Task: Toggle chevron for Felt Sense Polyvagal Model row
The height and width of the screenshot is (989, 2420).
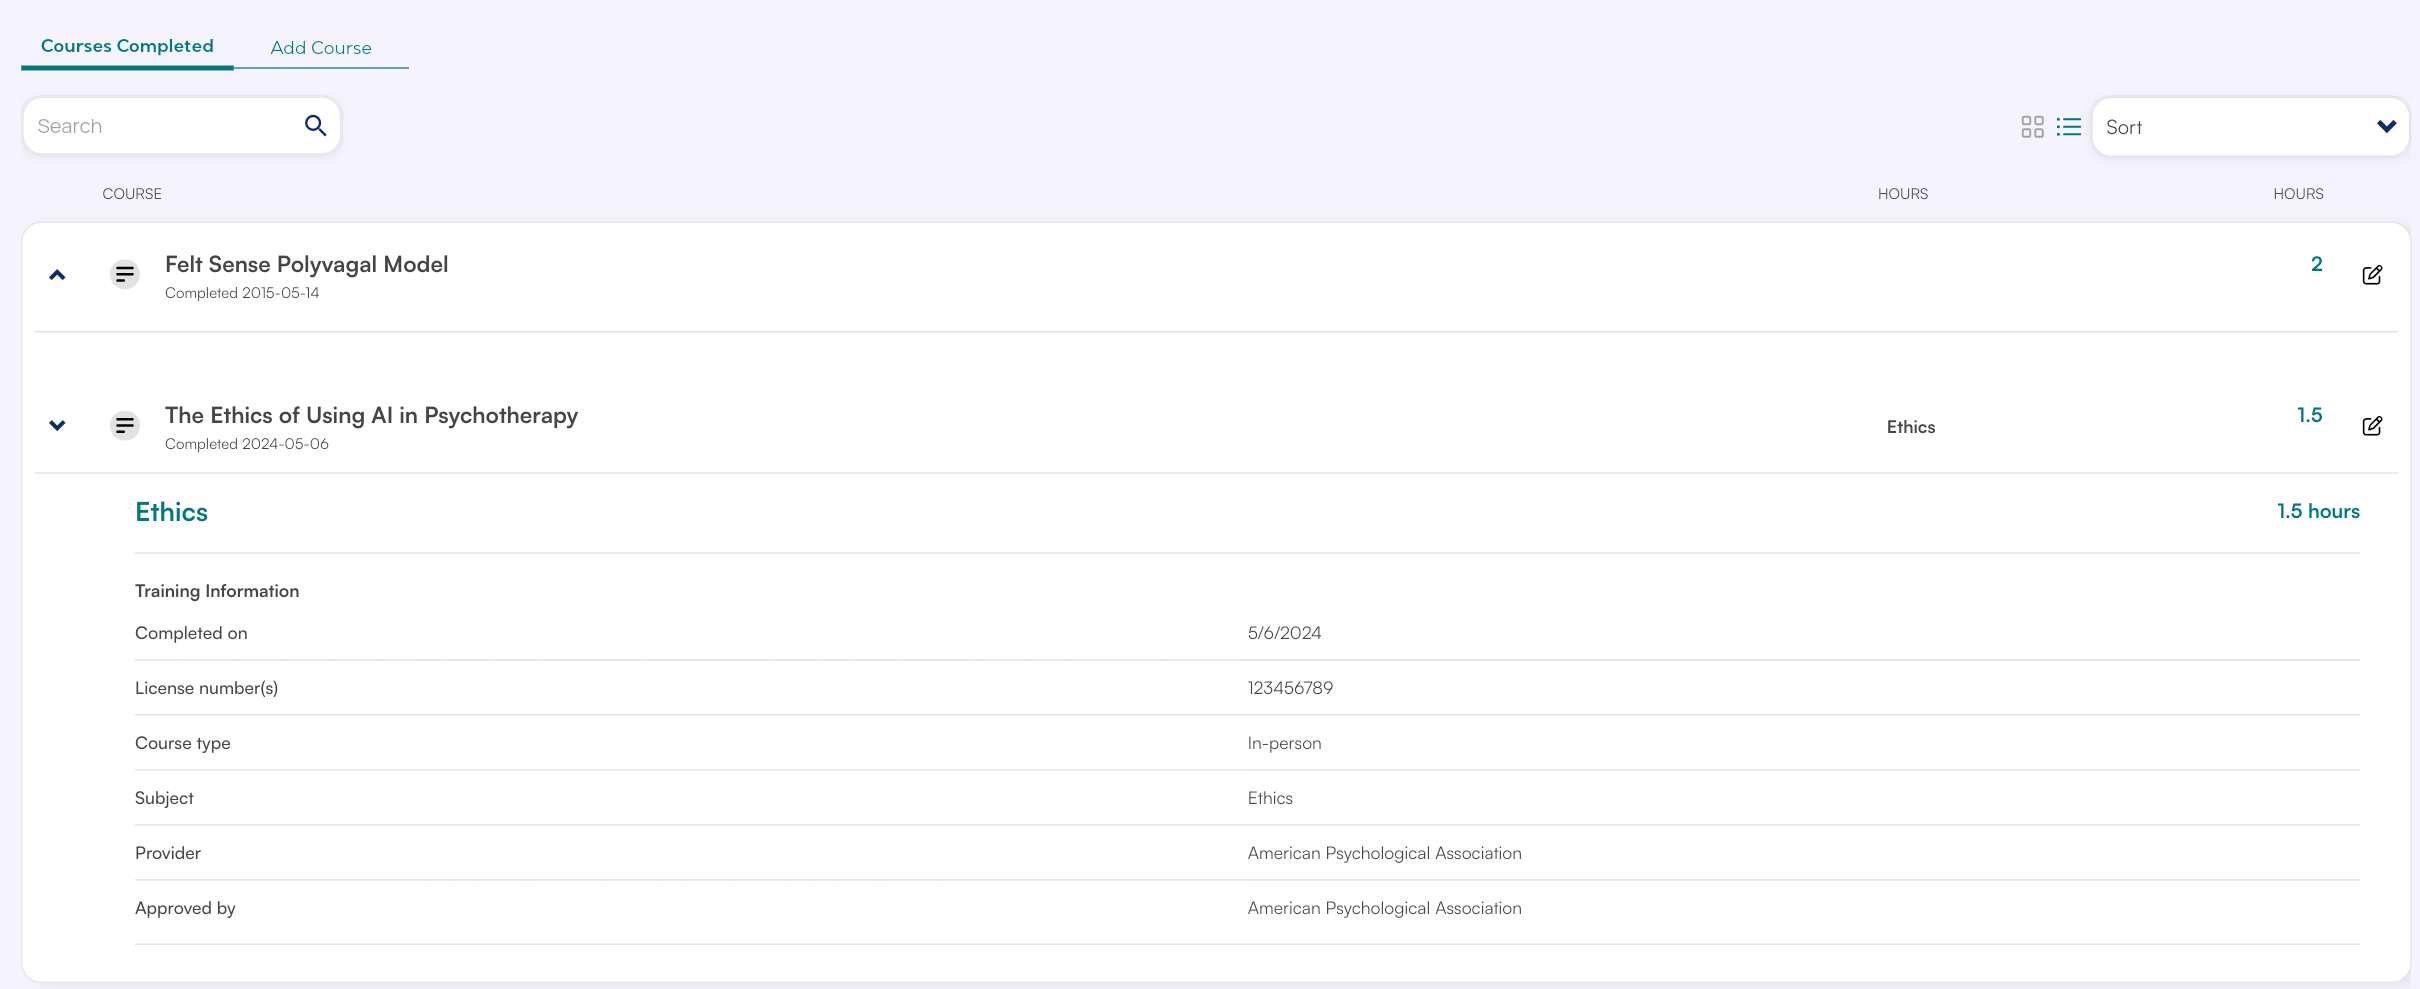Action: pos(58,275)
